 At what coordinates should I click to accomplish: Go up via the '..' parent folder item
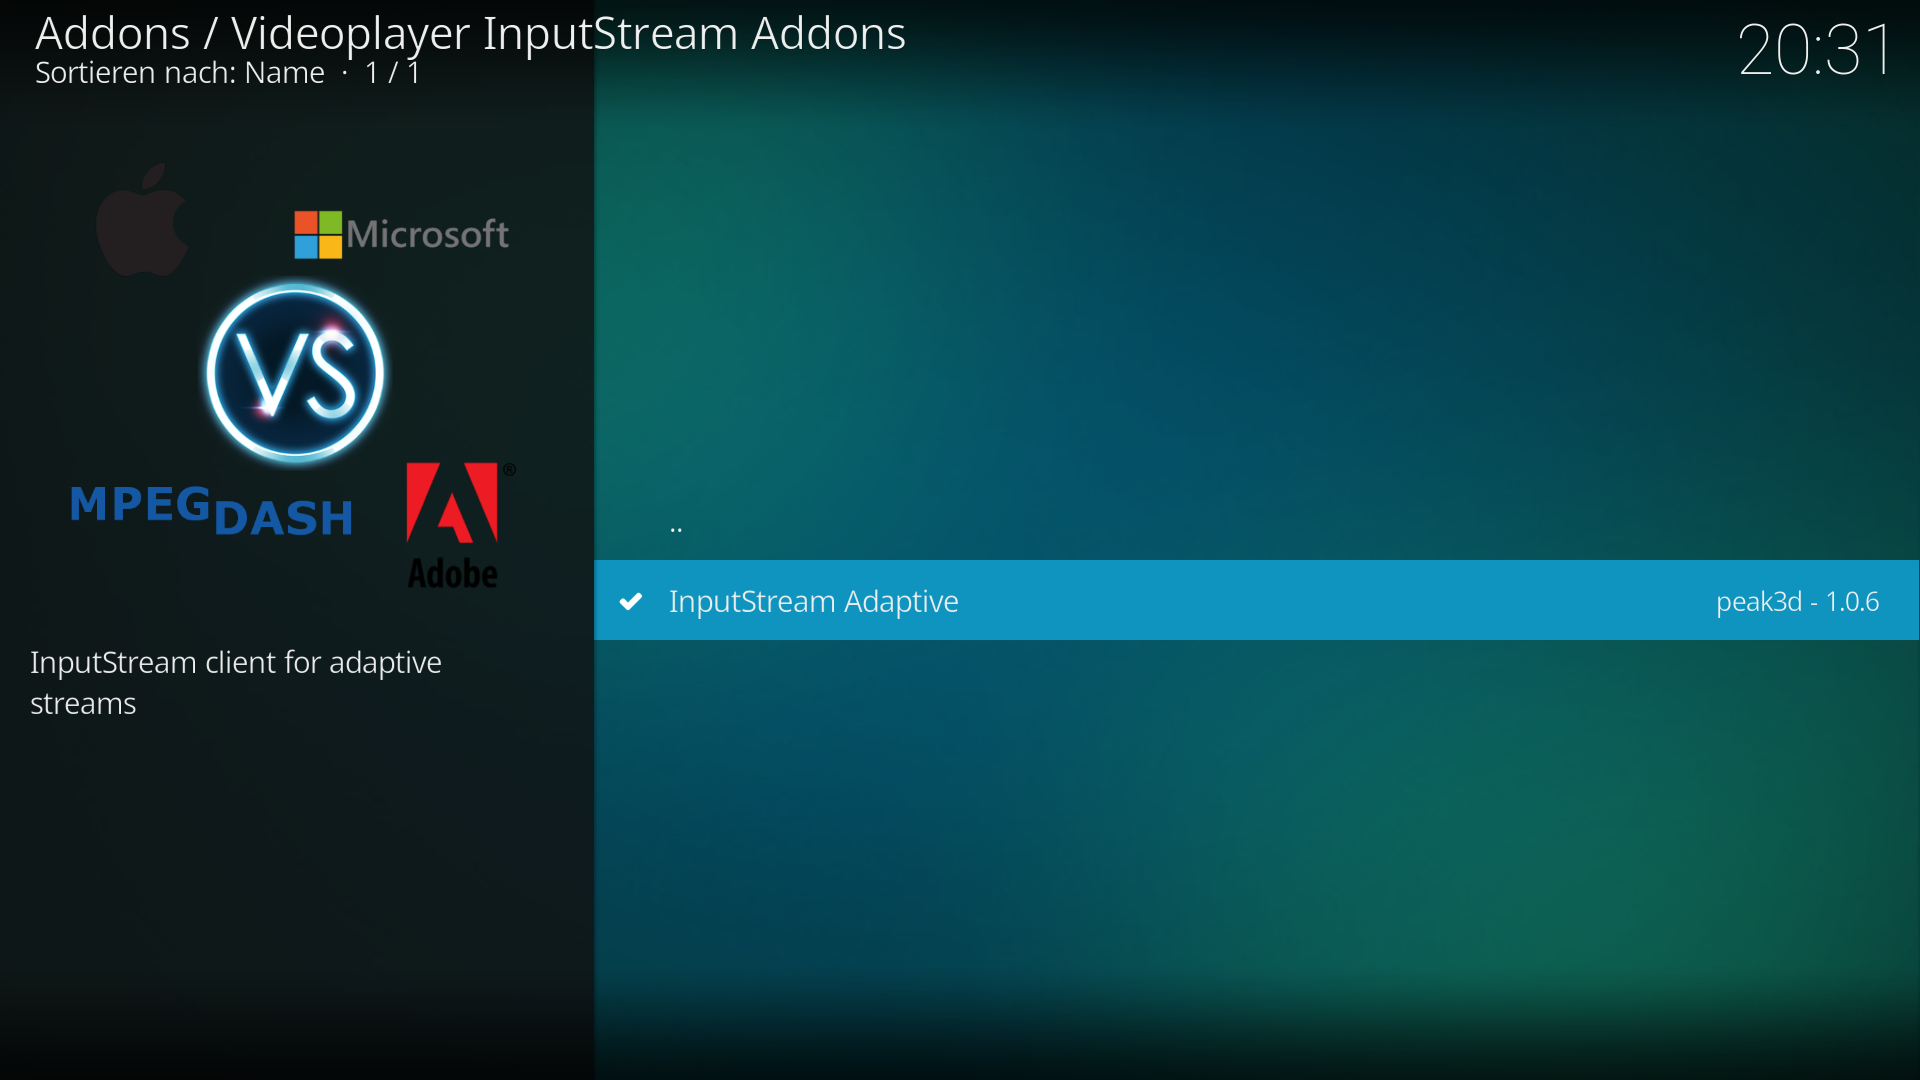1256,520
